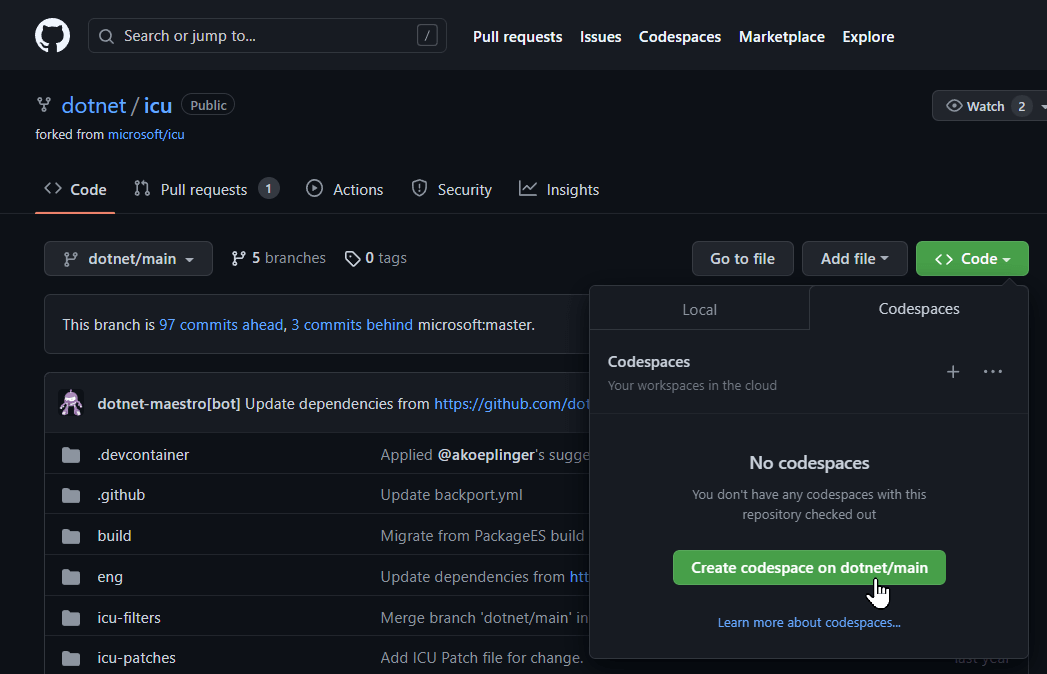
Task: Follow the Learn more about codespaces link
Action: click(809, 622)
